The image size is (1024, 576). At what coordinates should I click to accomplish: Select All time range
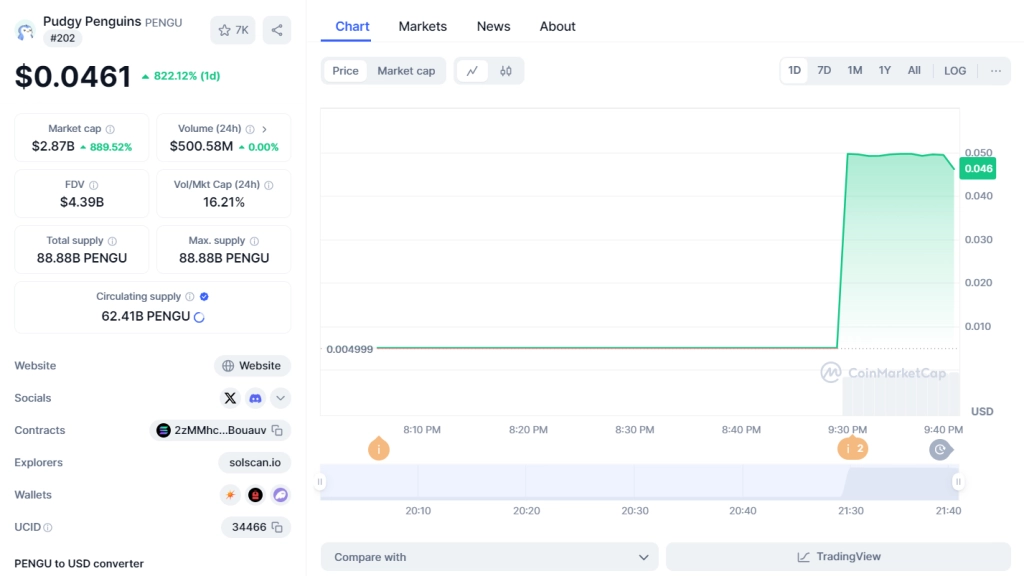914,70
